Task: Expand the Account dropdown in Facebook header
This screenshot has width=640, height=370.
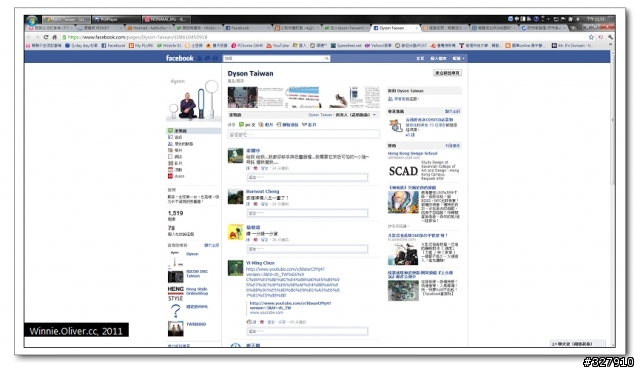Action: pyautogui.click(x=458, y=58)
